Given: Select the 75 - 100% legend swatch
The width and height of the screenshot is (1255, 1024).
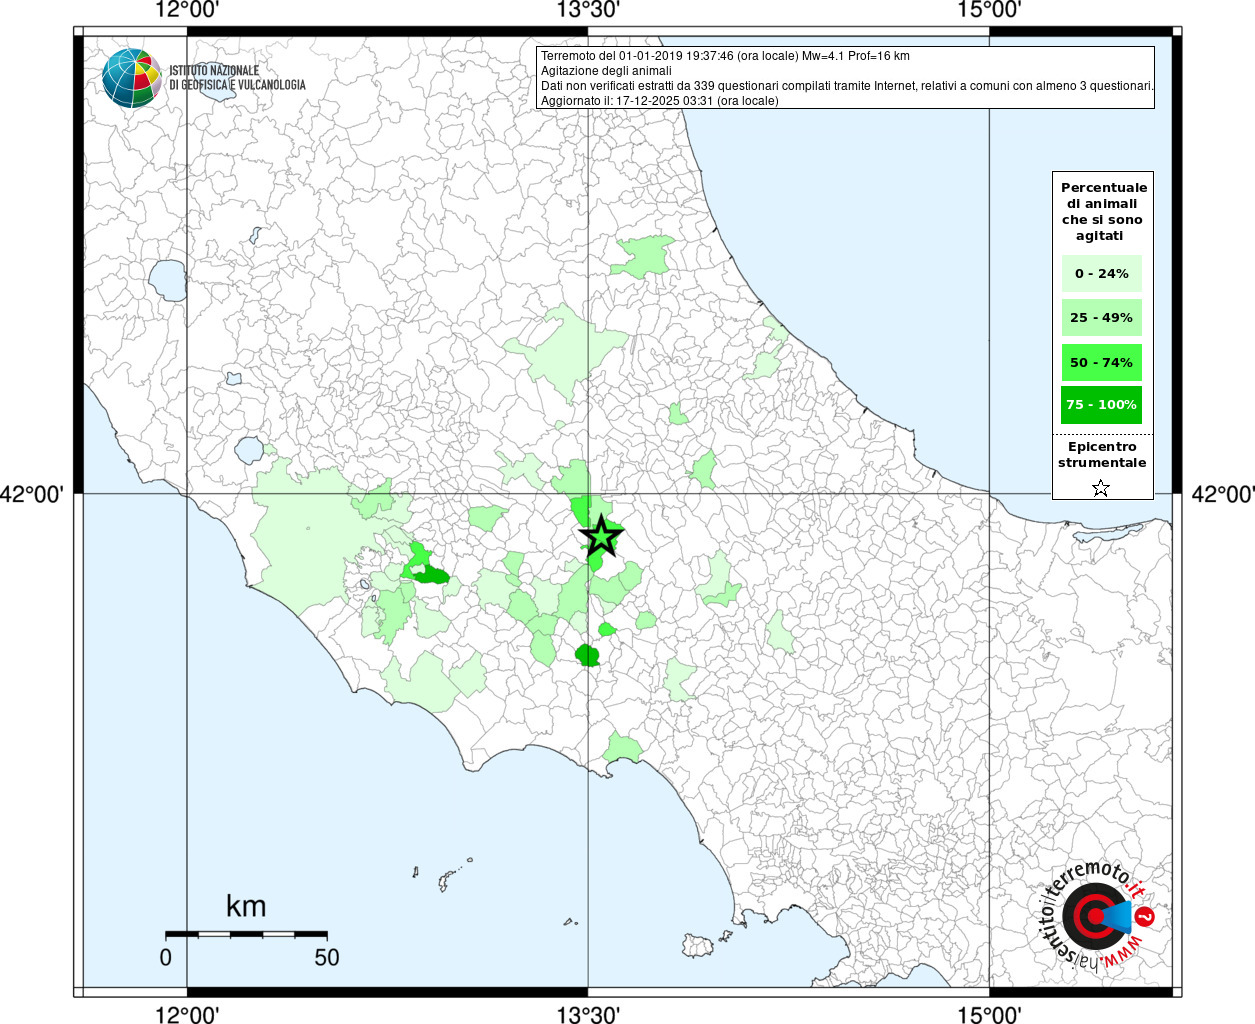Looking at the screenshot, I should [1101, 405].
